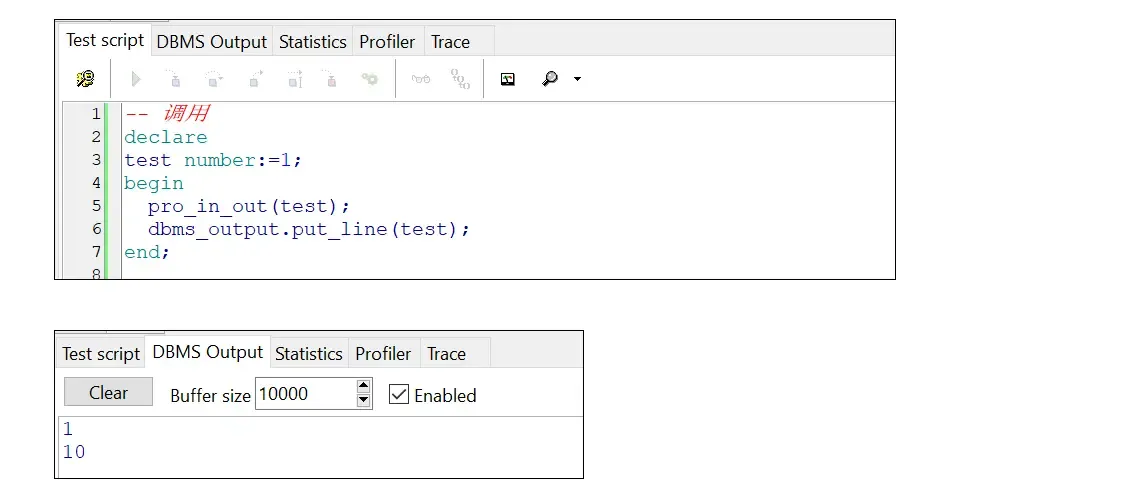The width and height of the screenshot is (1134, 486).
Task: Switch to the Profiler tab above the code editor
Action: tap(387, 42)
